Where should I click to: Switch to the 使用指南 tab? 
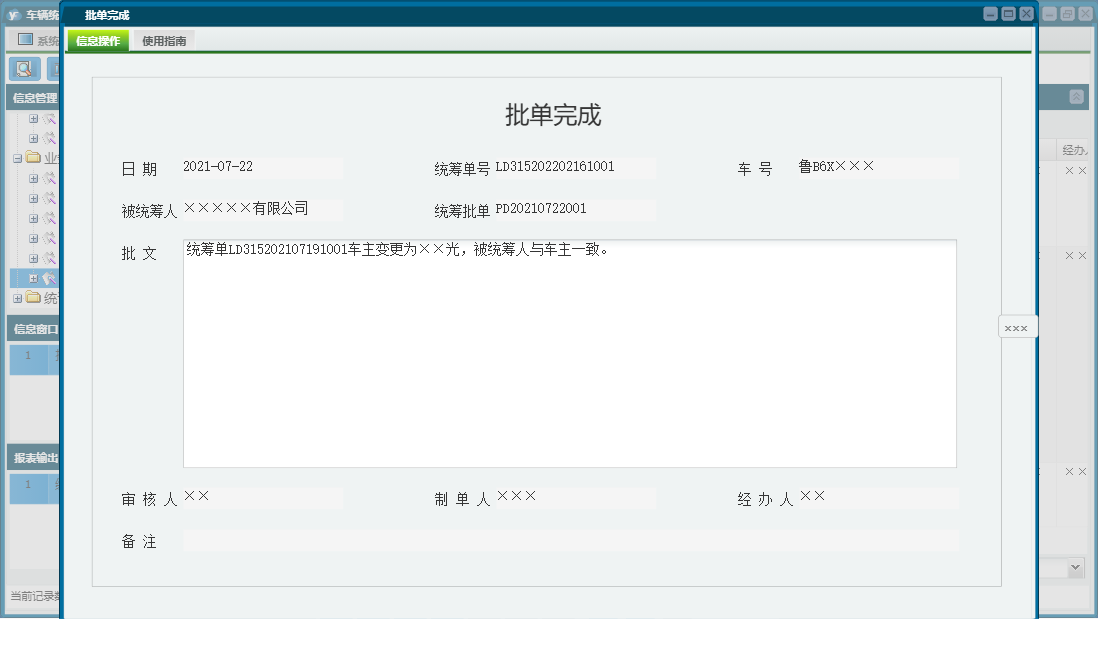click(162, 42)
